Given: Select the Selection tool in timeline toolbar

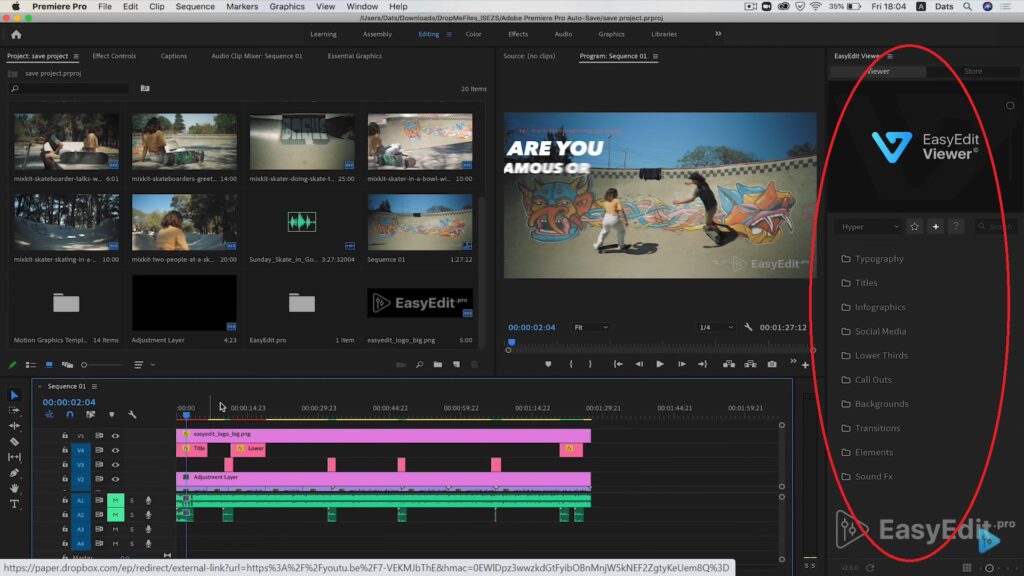Looking at the screenshot, I should [14, 395].
